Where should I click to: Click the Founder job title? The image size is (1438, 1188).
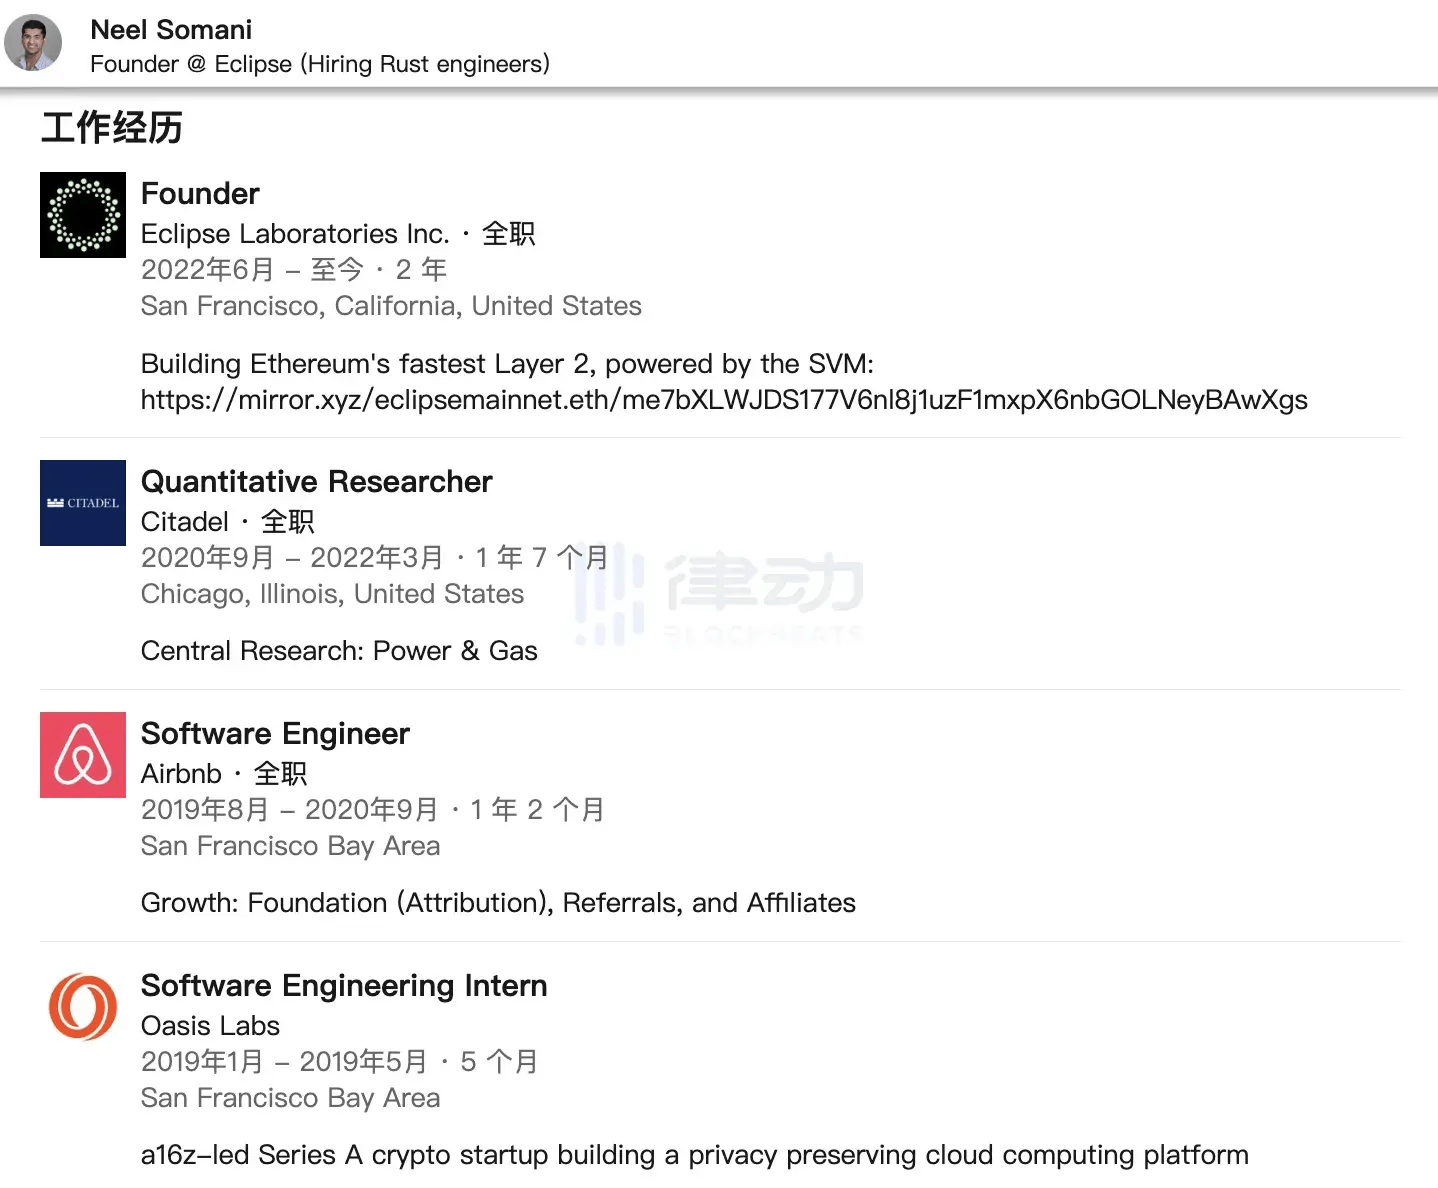200,193
